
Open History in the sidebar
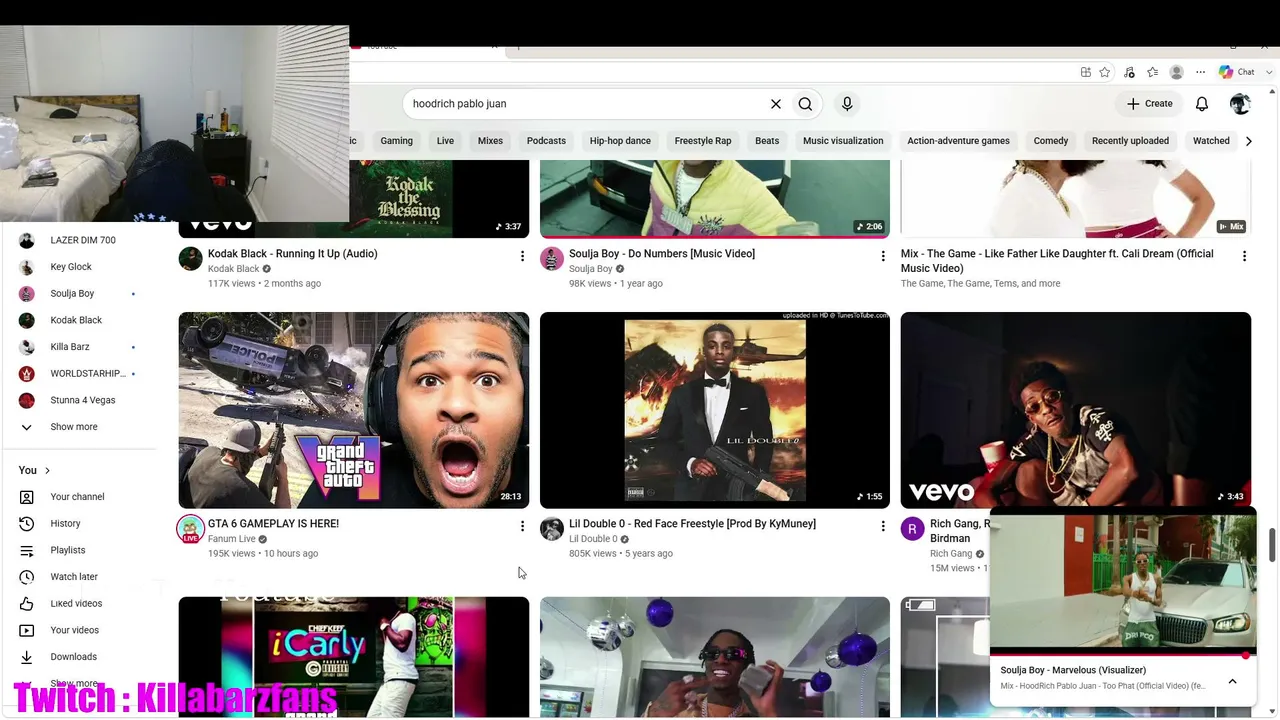(x=65, y=524)
